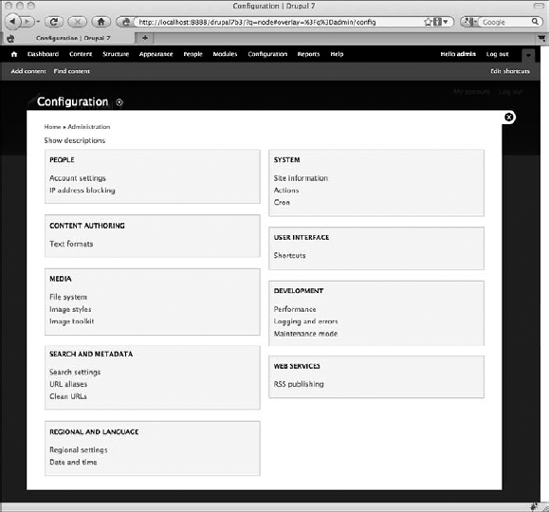
Task: Open Maintenance mode
Action: click(x=306, y=334)
